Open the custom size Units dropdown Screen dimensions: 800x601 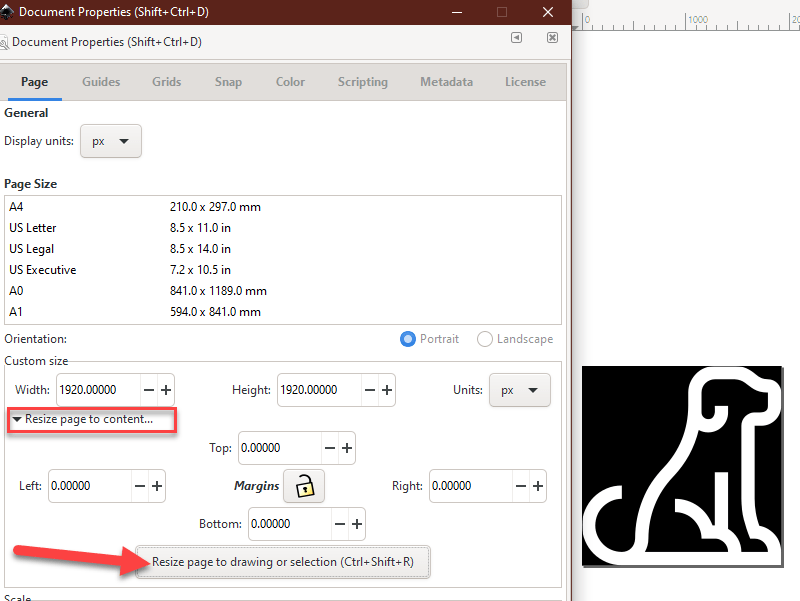pyautogui.click(x=519, y=390)
